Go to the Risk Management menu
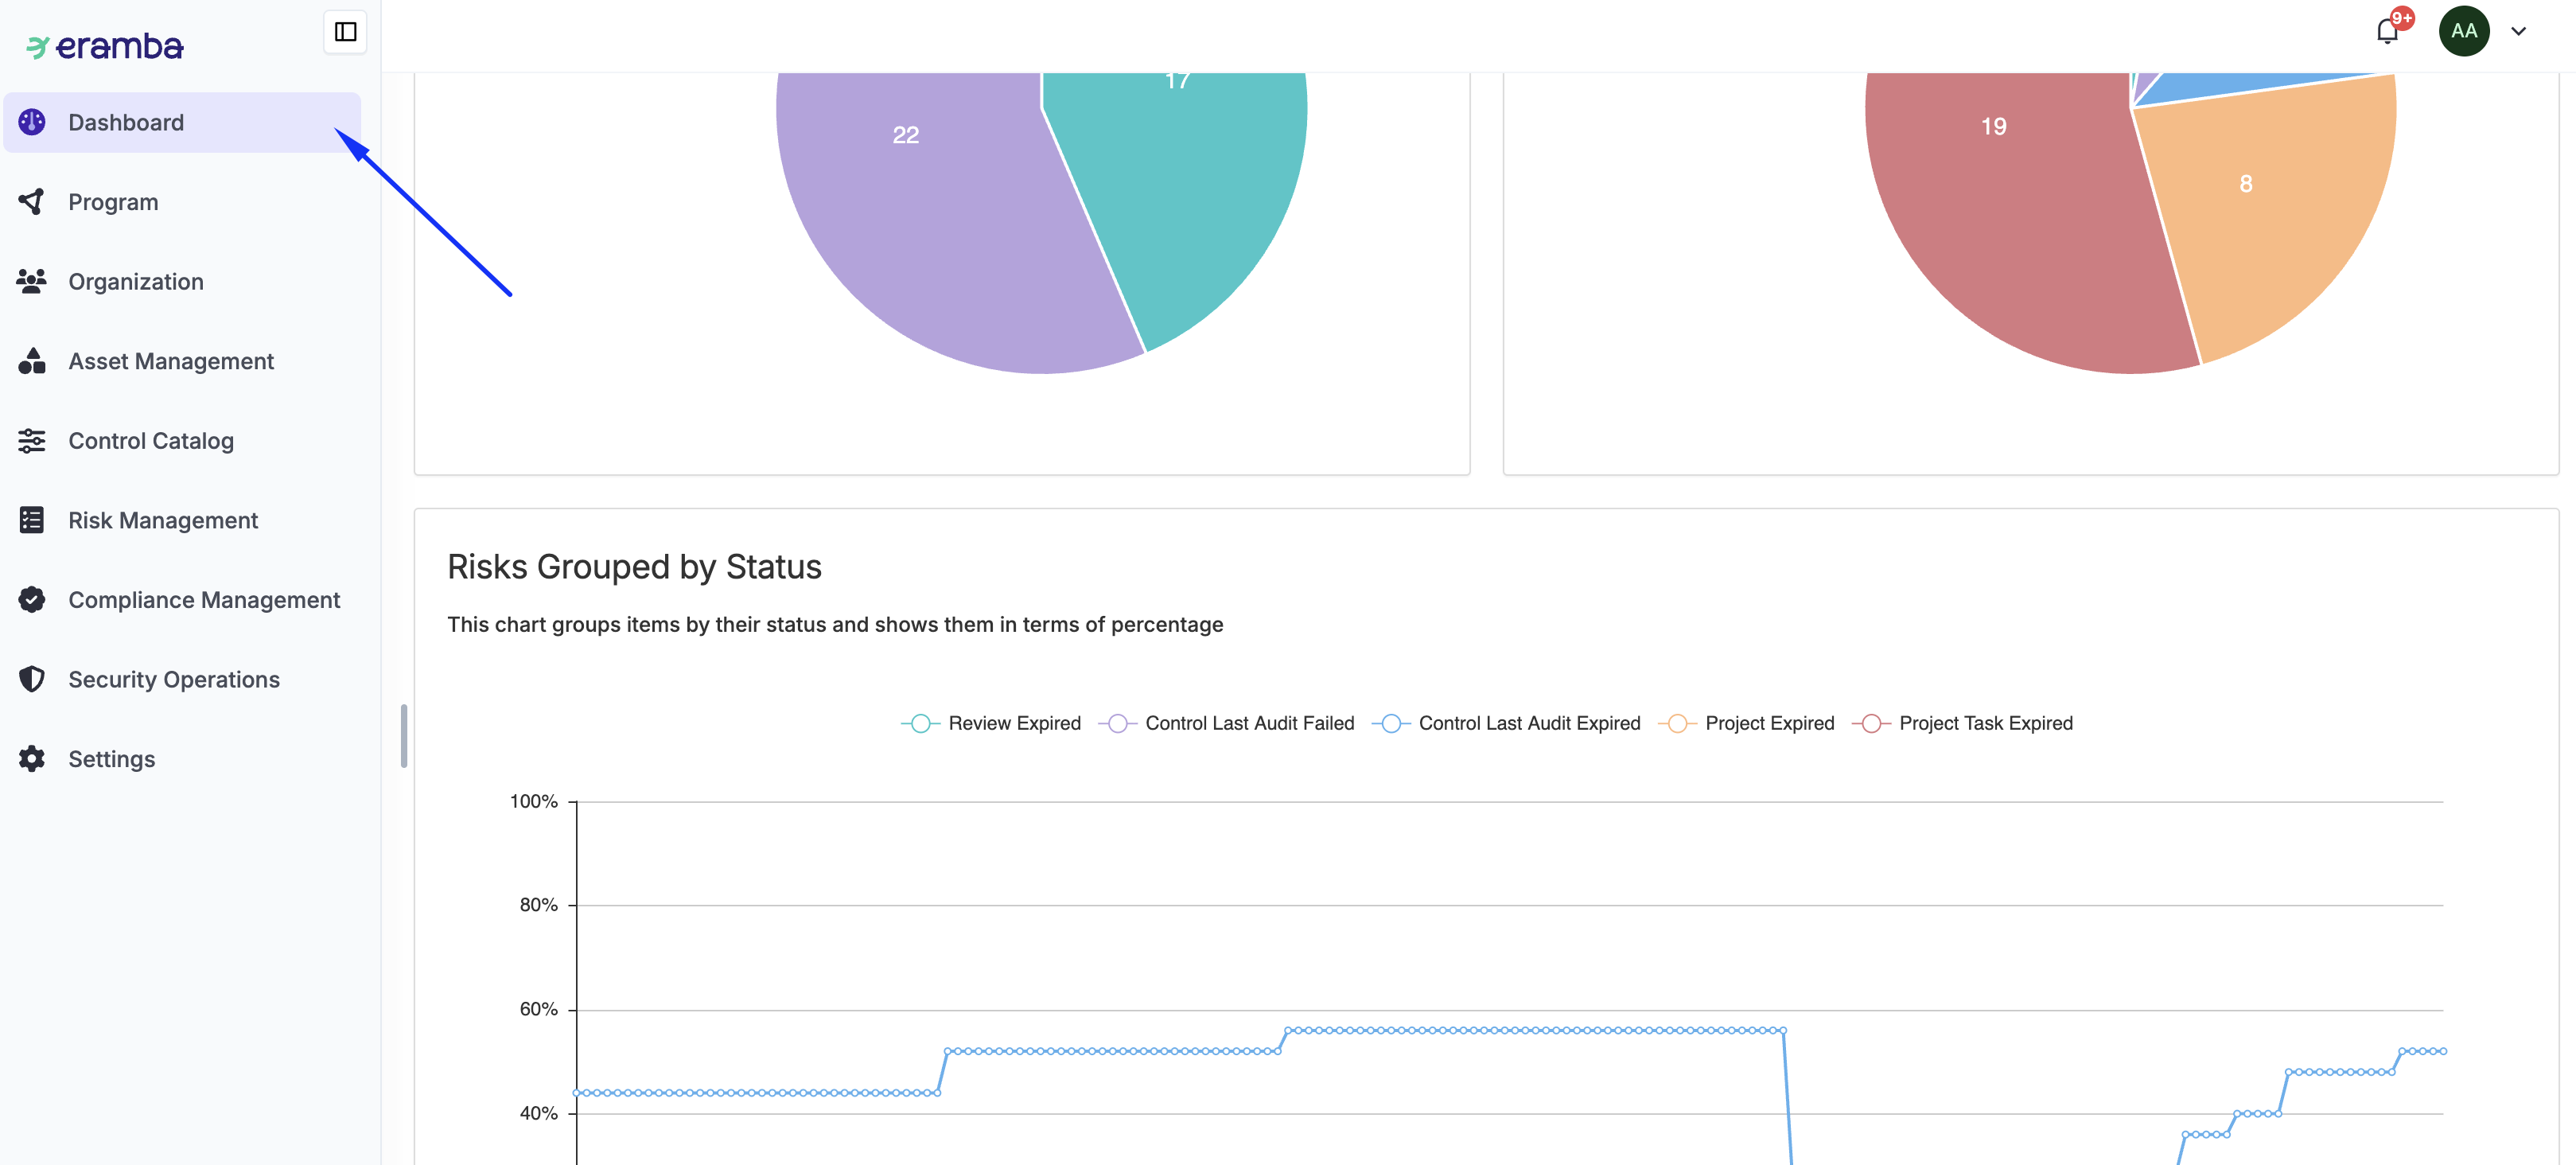The height and width of the screenshot is (1165, 2576). coord(163,520)
